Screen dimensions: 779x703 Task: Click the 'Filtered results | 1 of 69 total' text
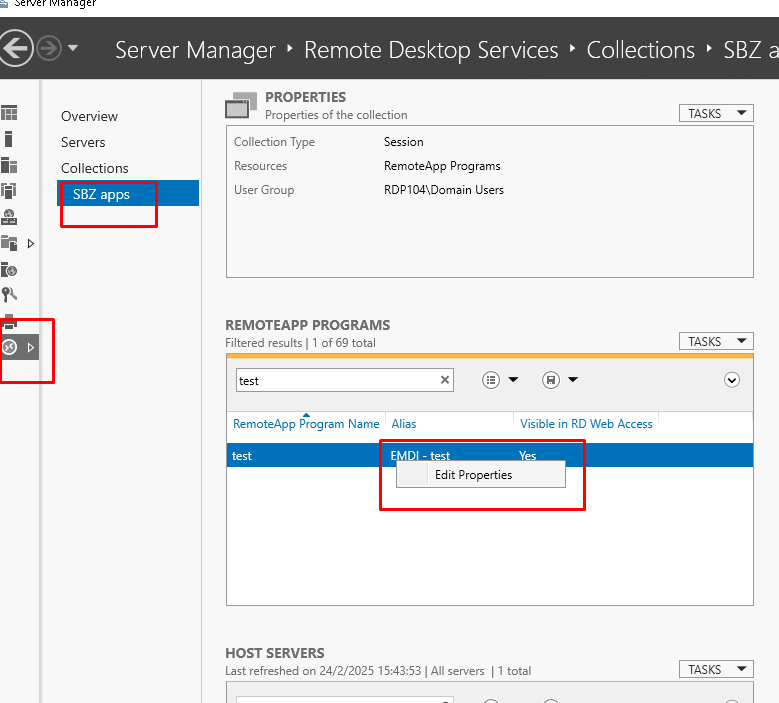300,343
